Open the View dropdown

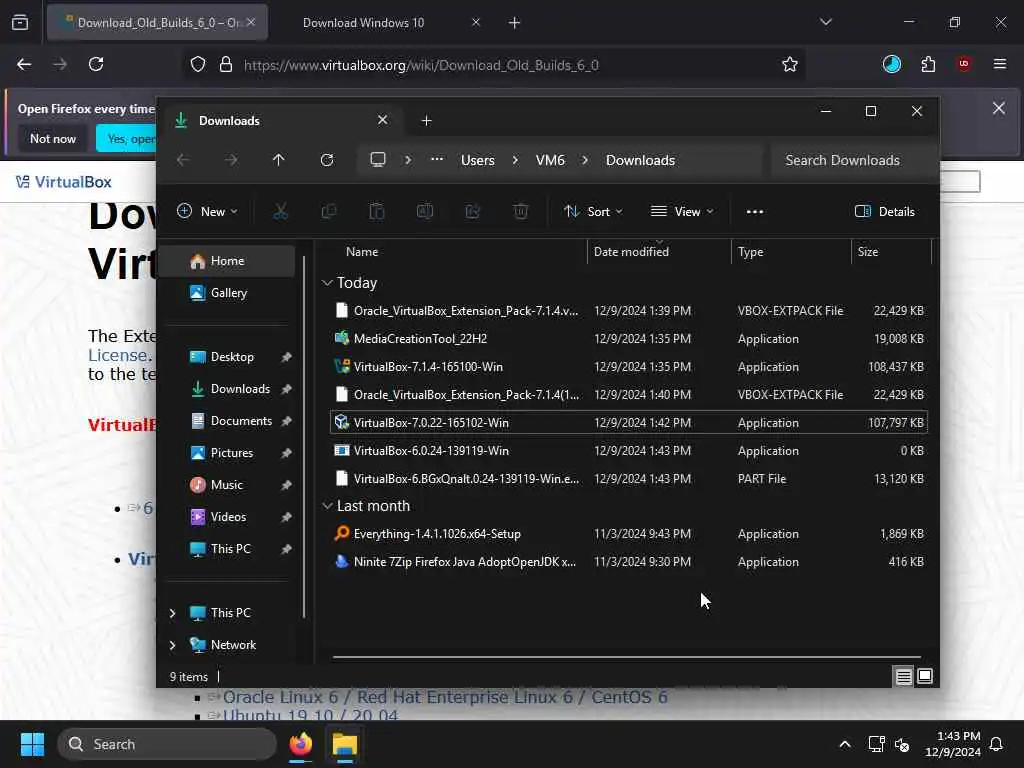pos(682,212)
